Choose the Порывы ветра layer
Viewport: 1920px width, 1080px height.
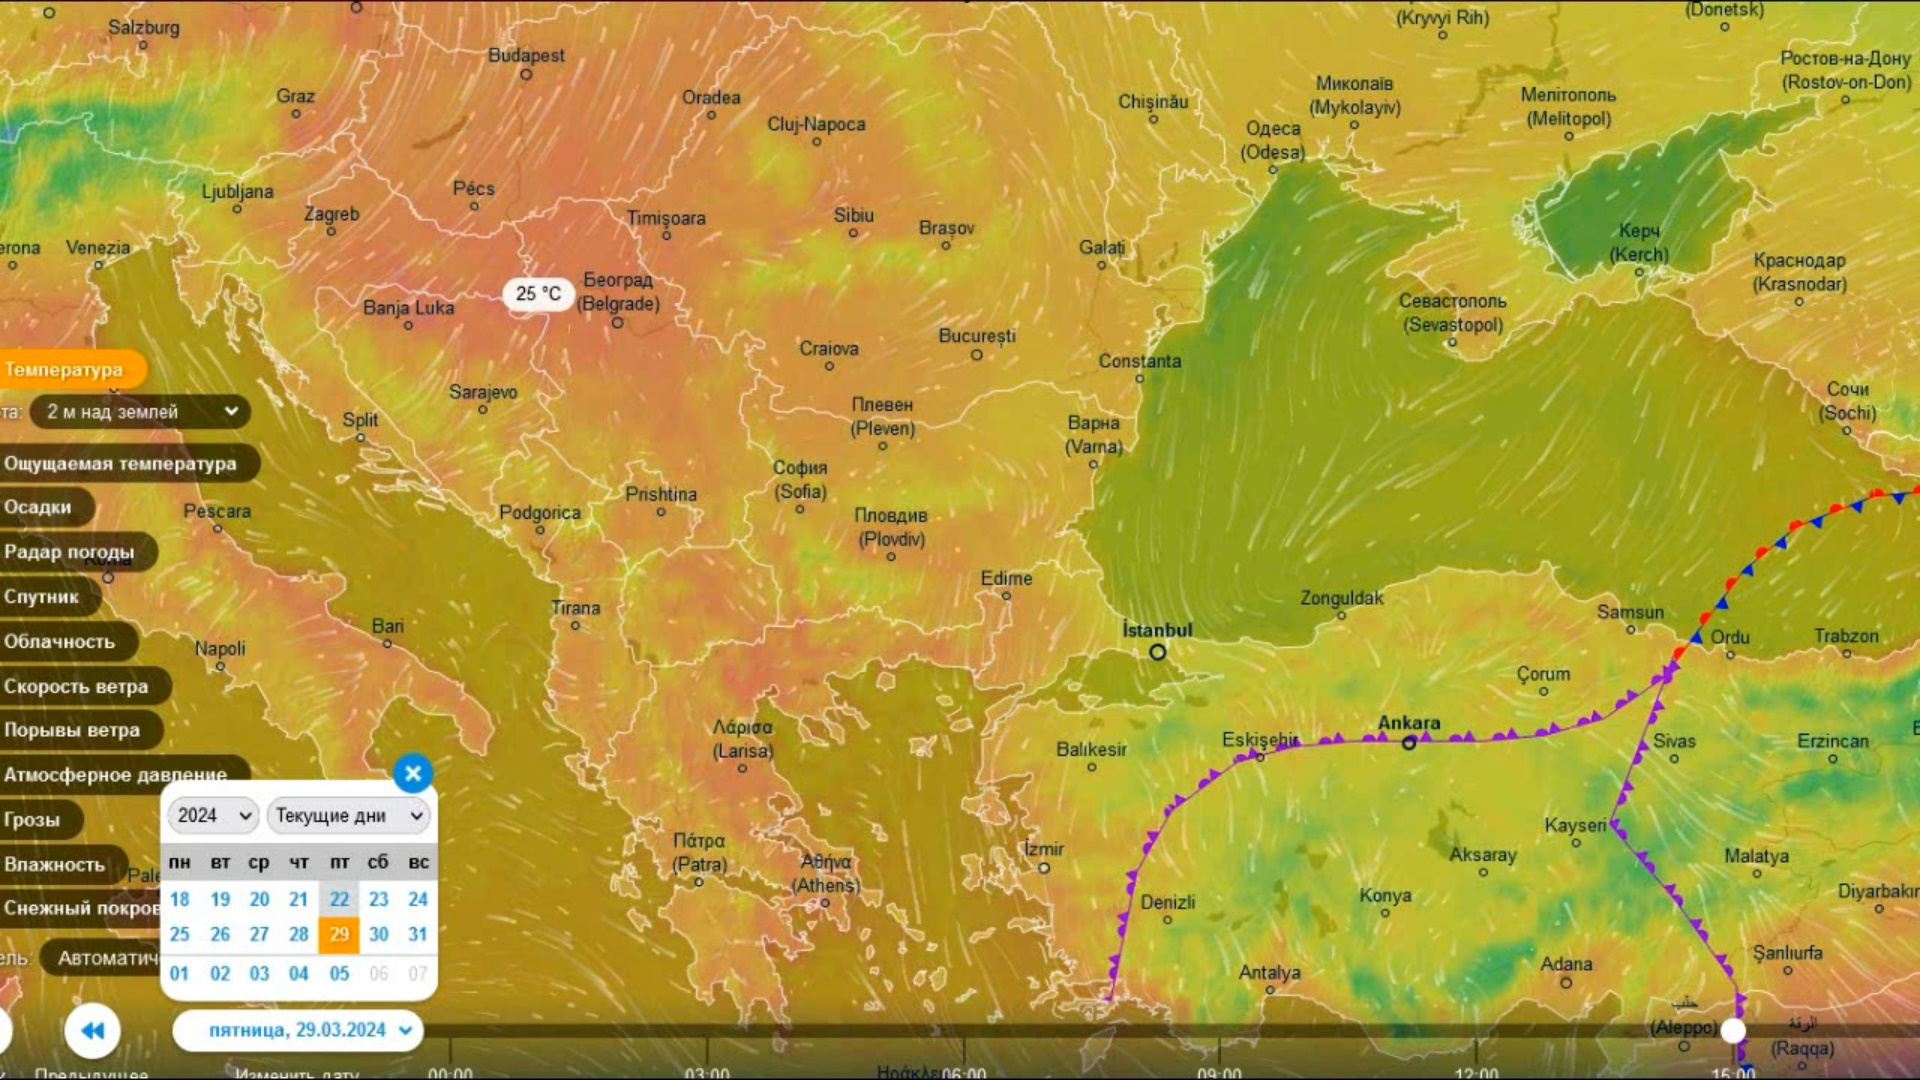click(73, 730)
